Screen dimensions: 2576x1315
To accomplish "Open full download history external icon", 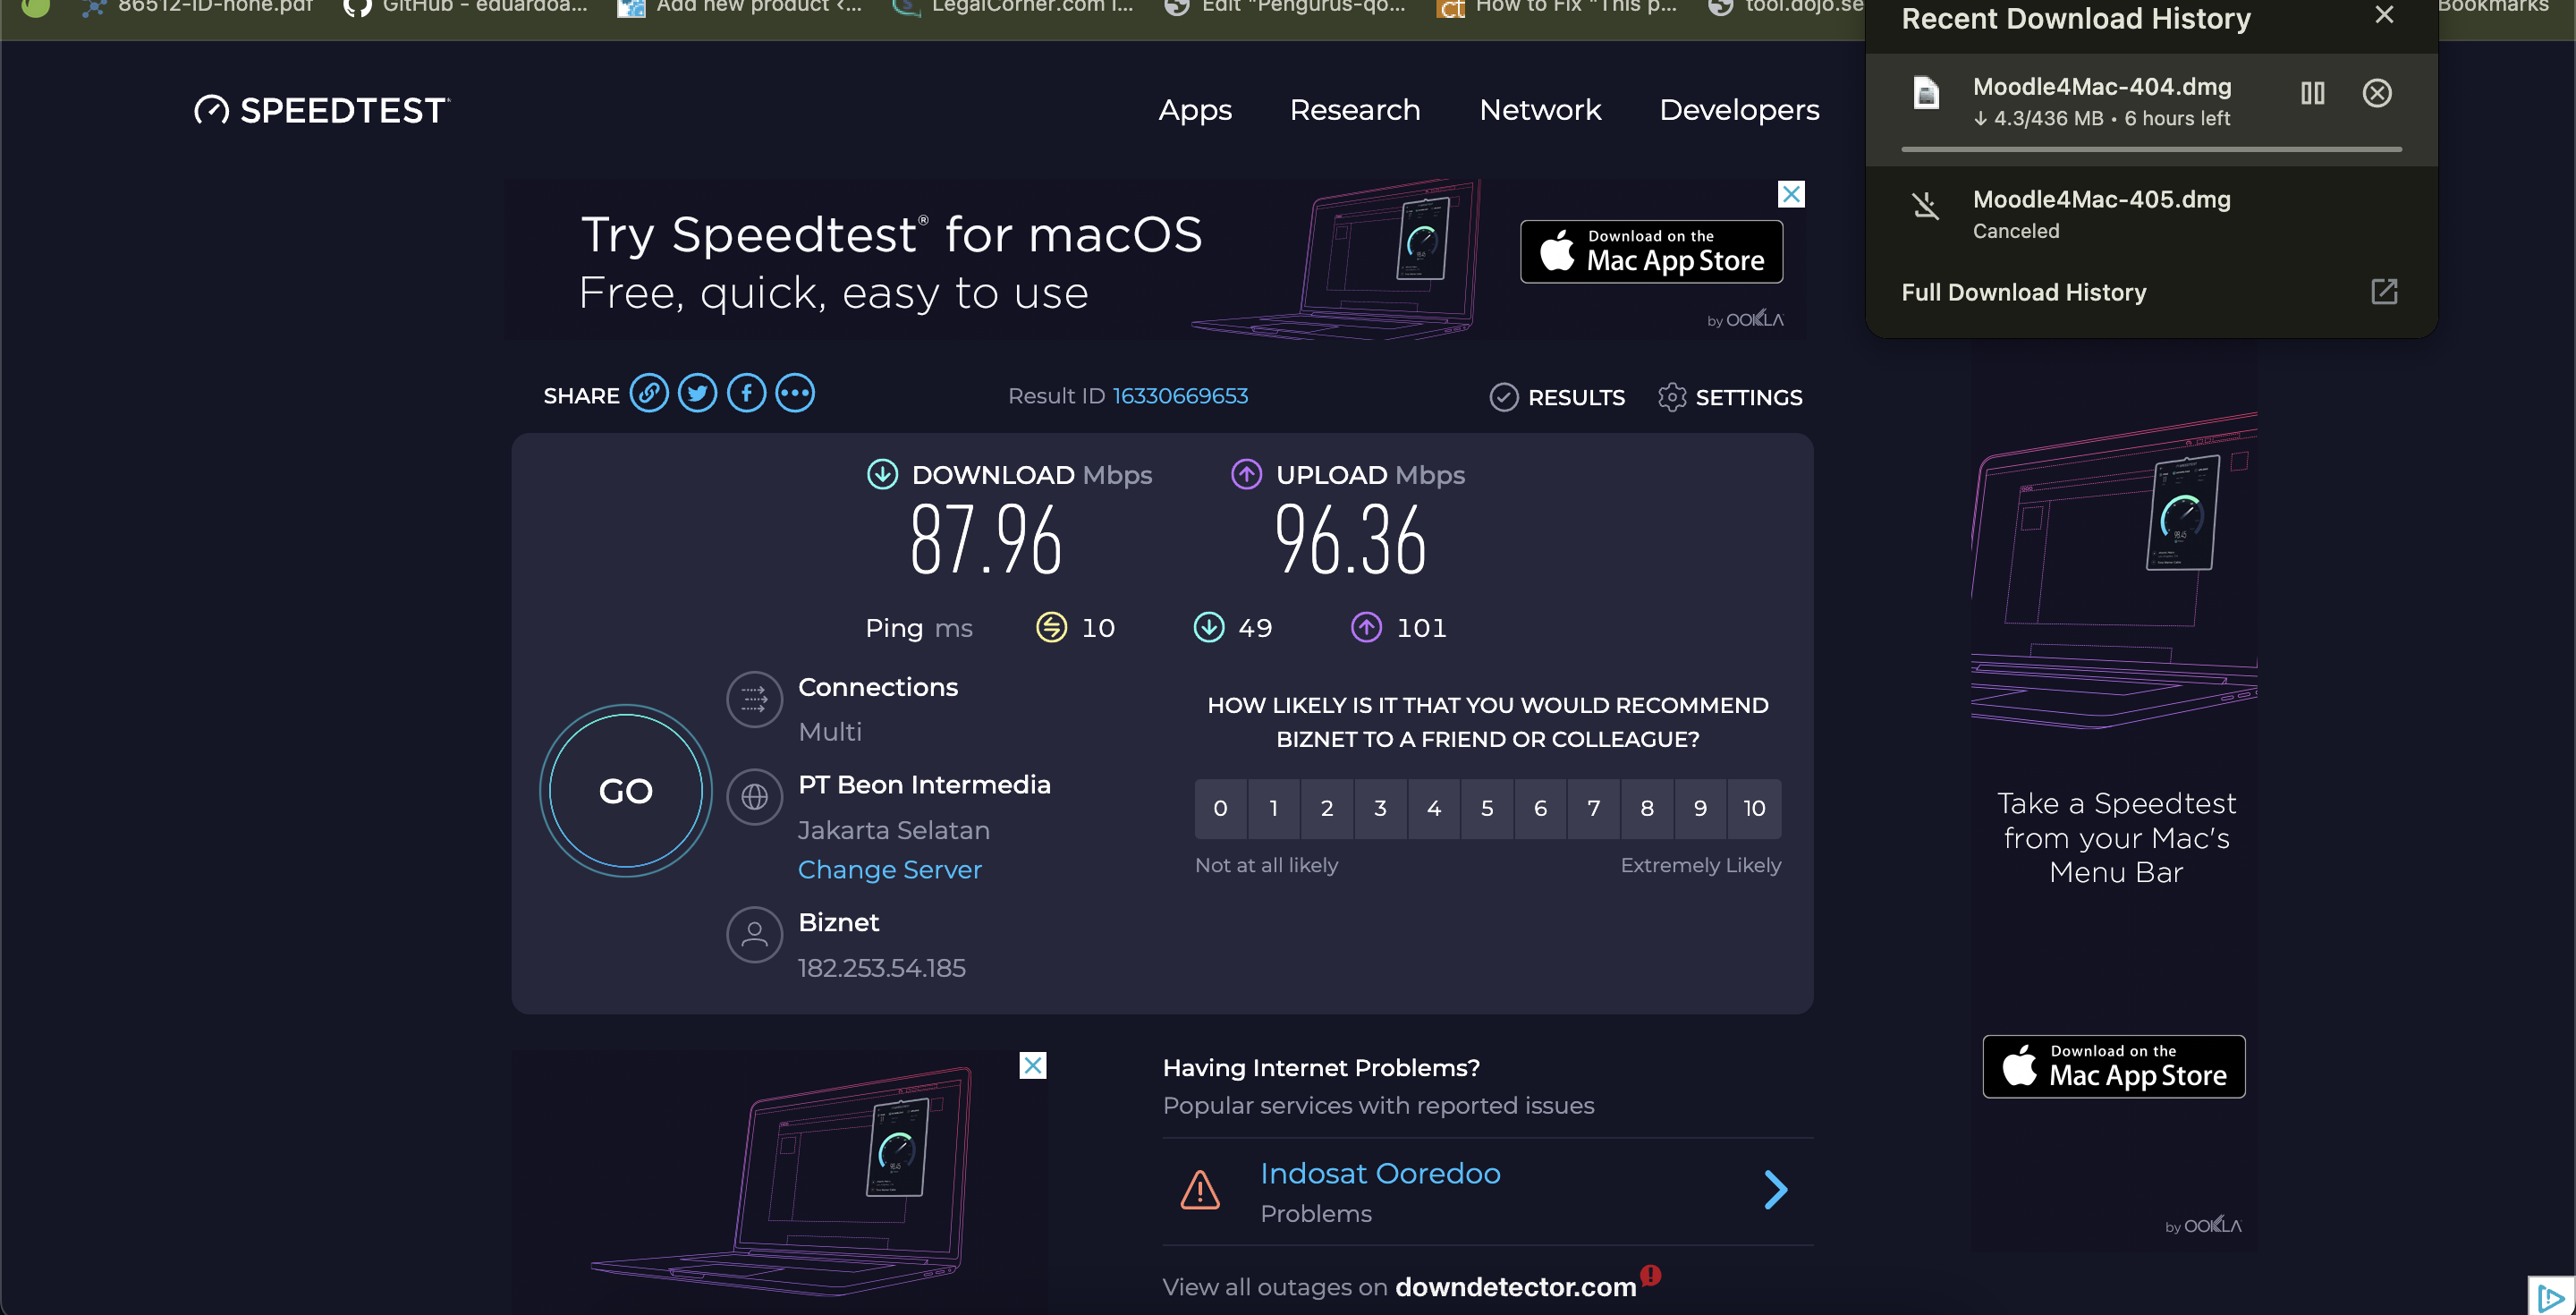I will coord(2383,292).
